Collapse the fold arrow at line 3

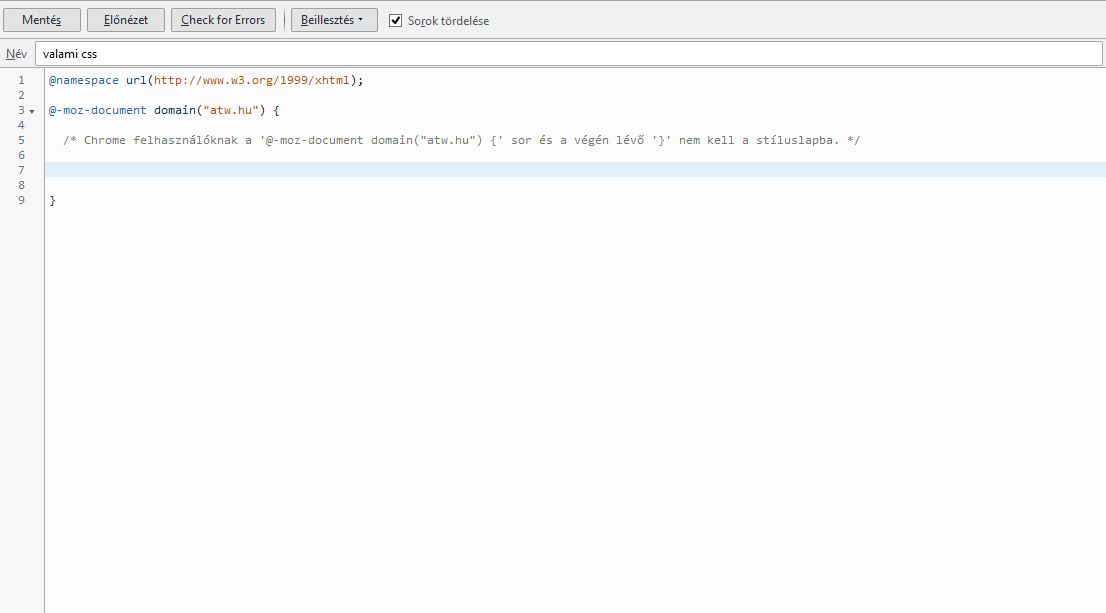(x=32, y=111)
